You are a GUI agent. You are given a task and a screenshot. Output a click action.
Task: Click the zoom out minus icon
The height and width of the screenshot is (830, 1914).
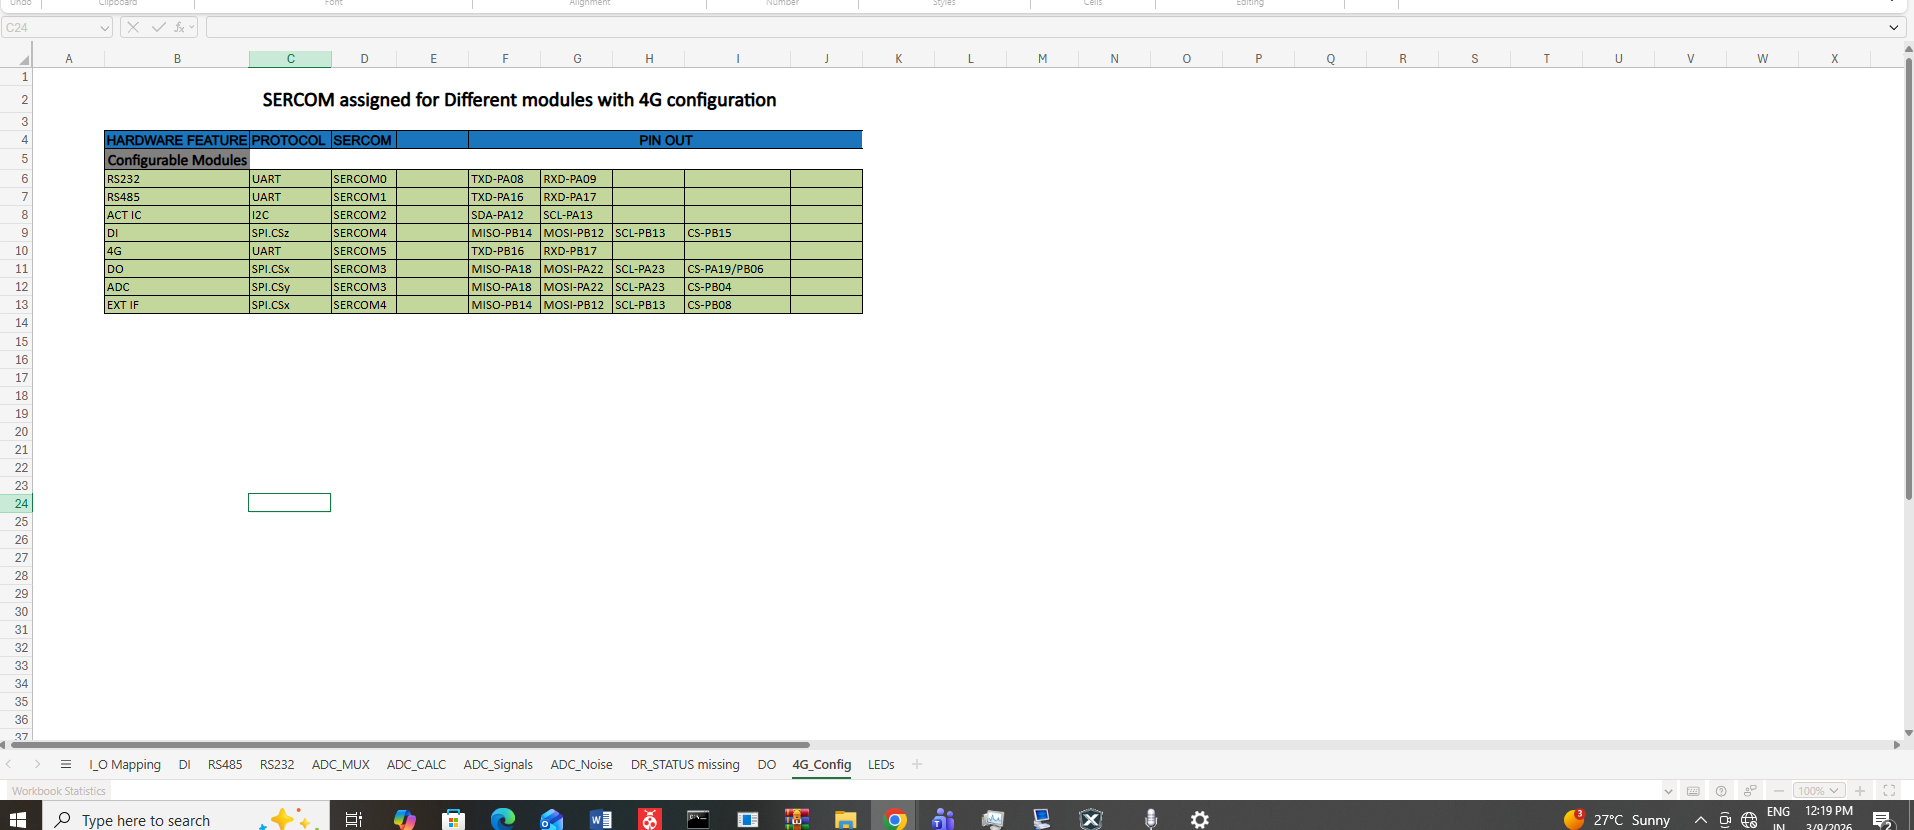coord(1779,791)
